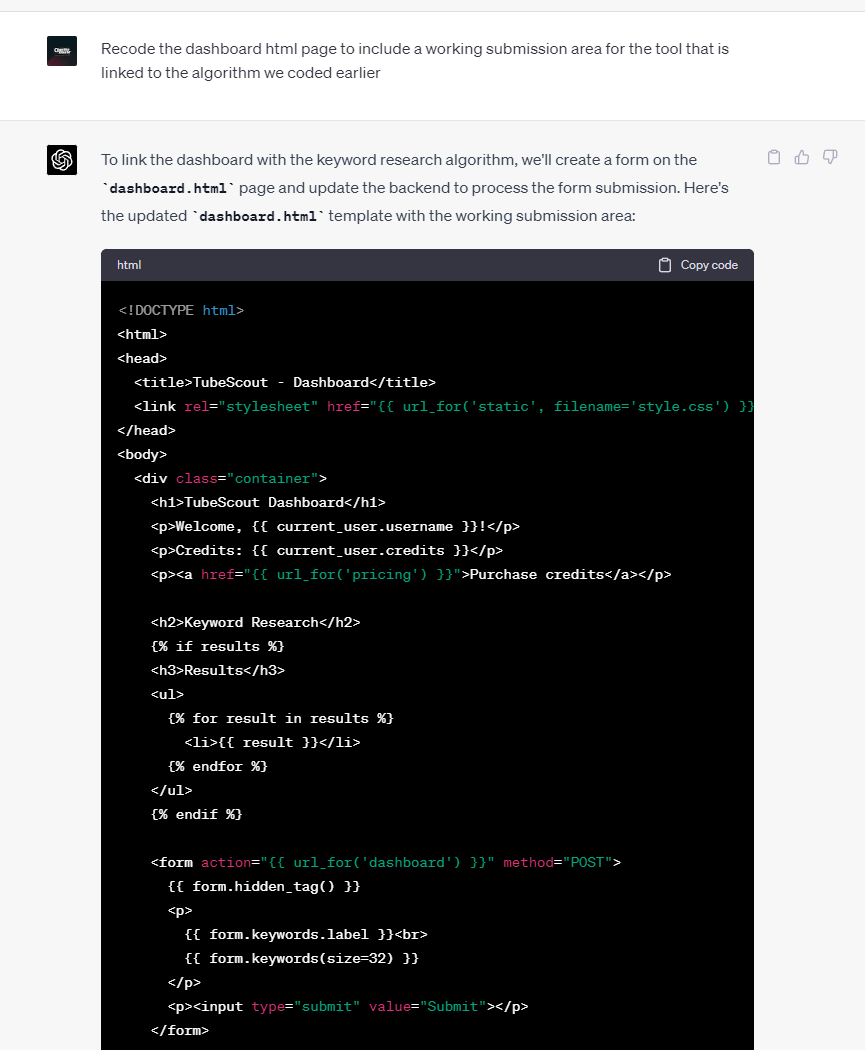Give the response a thumbs up

point(802,157)
